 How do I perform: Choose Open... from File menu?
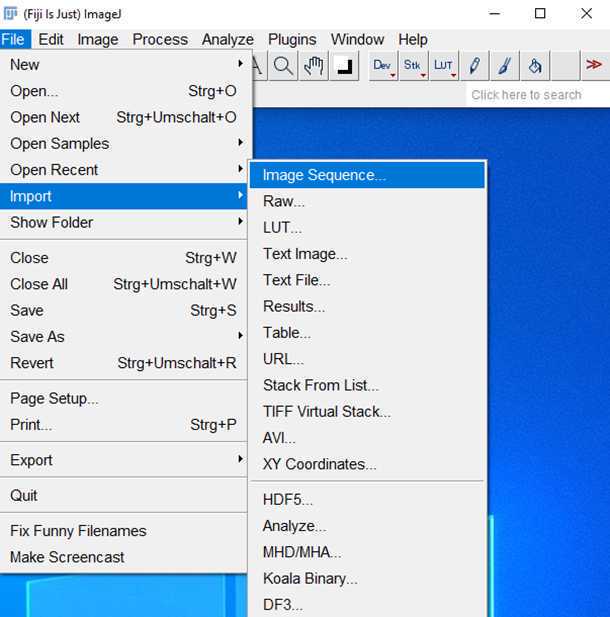(124, 91)
